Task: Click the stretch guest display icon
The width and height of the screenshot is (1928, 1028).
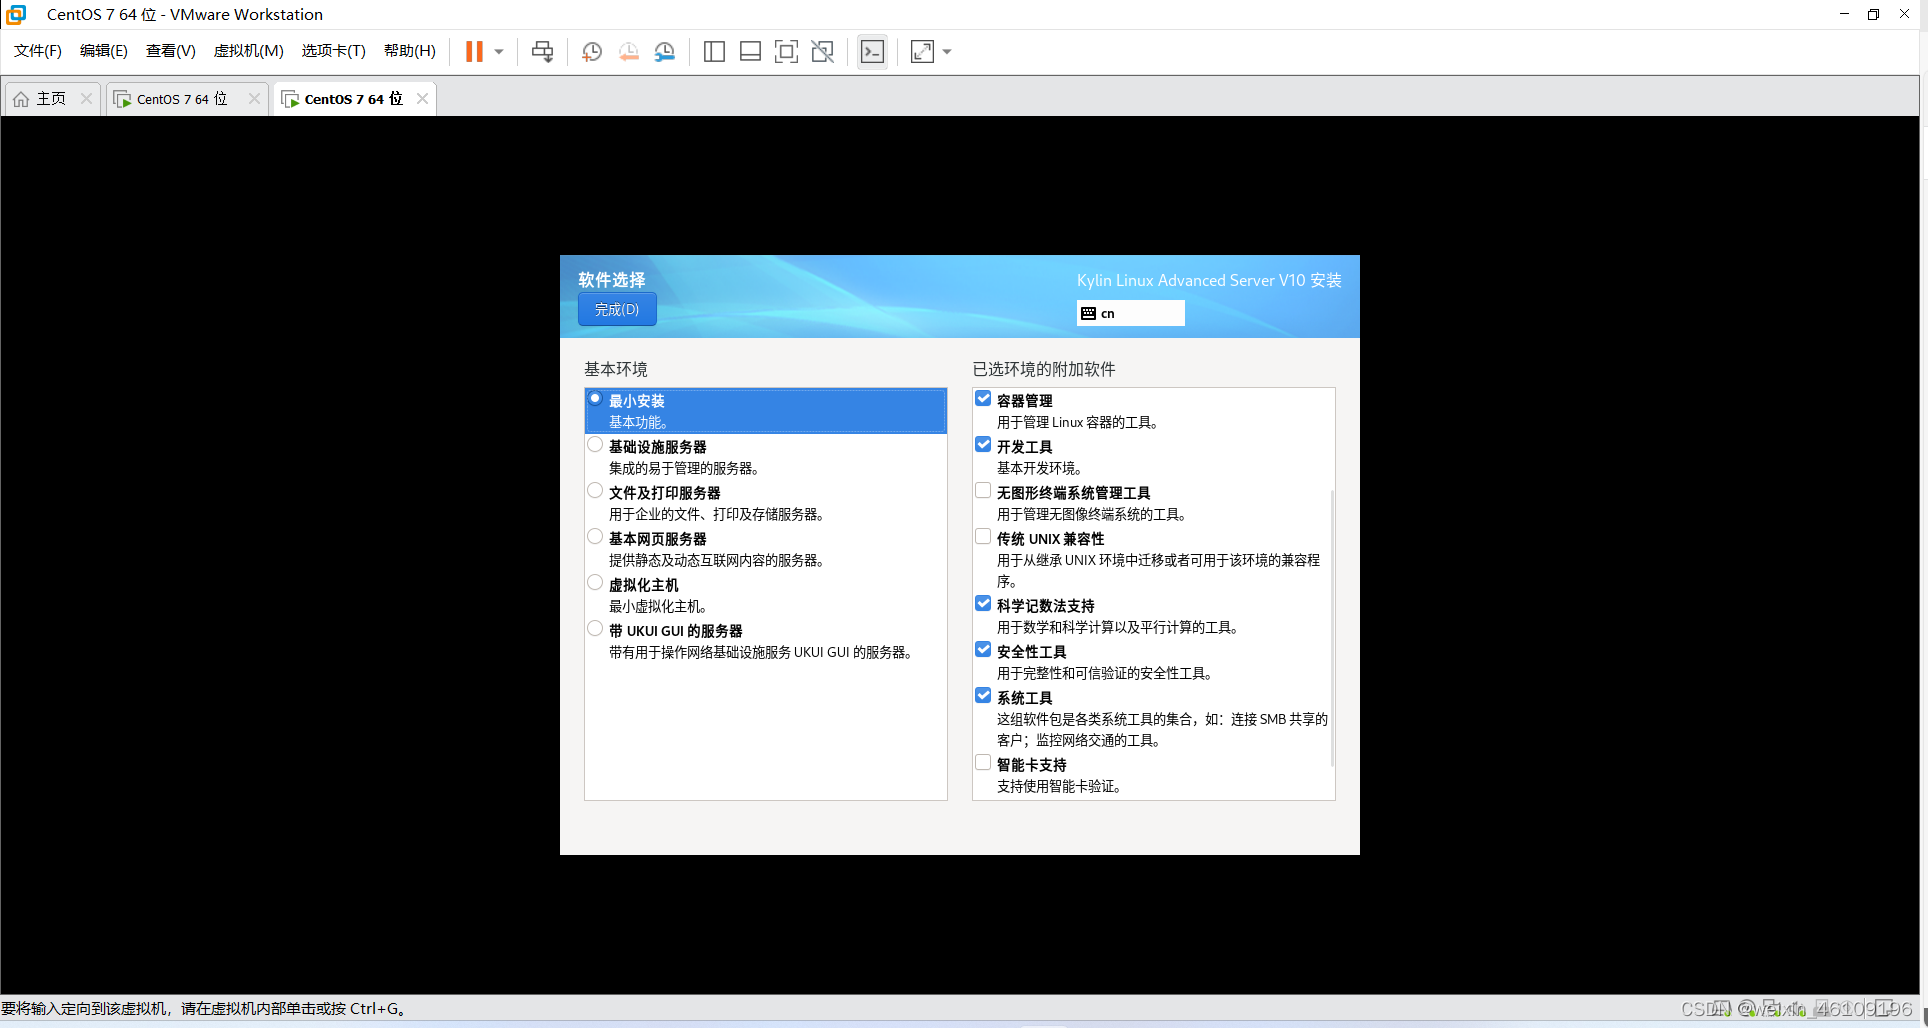Action: coord(922,51)
